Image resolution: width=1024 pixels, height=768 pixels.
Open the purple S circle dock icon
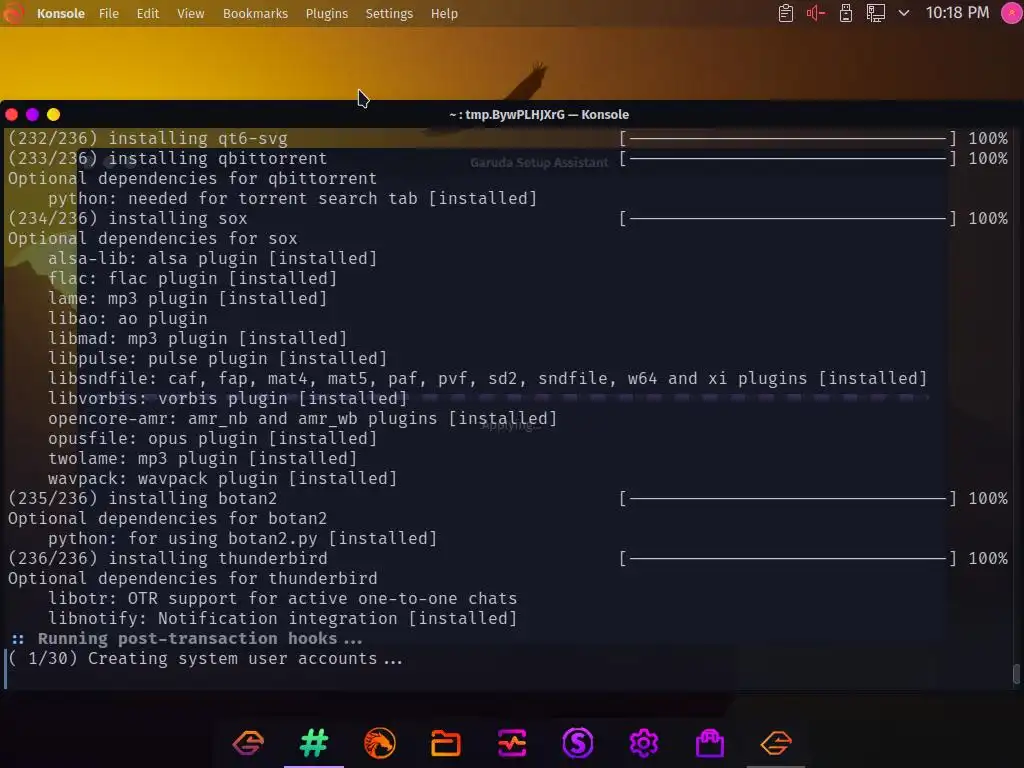pyautogui.click(x=578, y=743)
